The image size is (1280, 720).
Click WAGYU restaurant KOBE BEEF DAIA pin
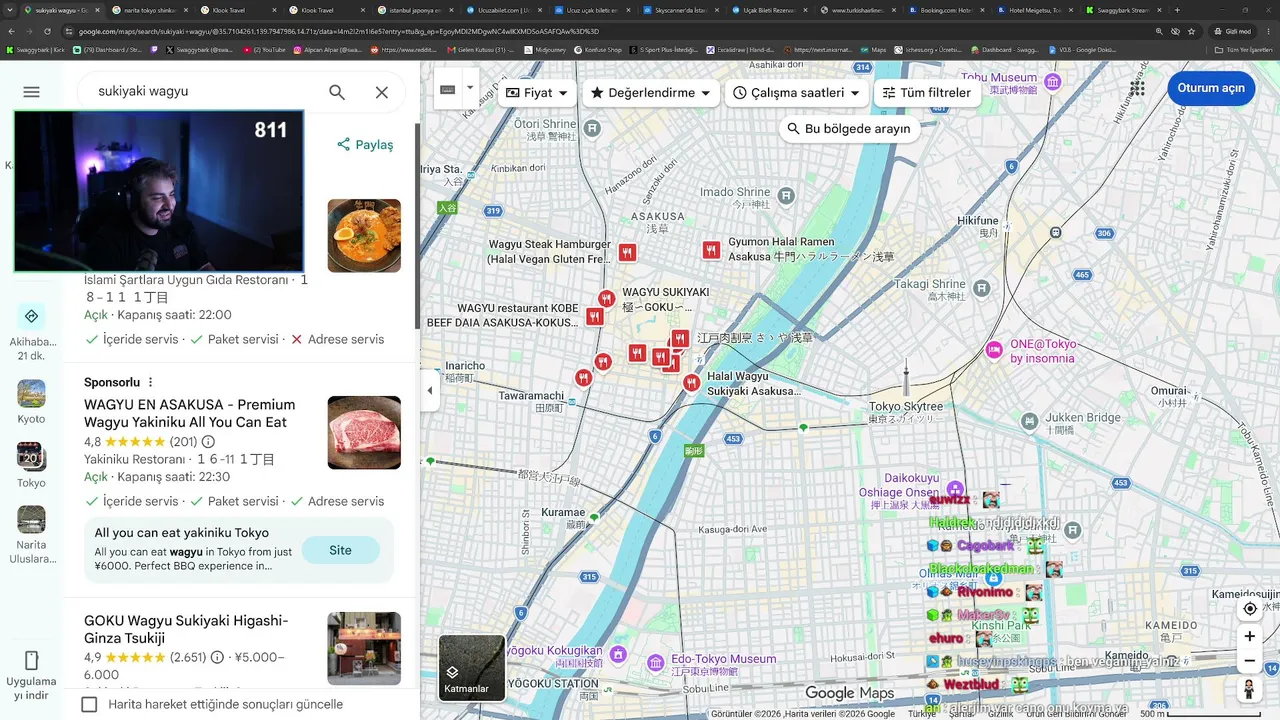594,317
